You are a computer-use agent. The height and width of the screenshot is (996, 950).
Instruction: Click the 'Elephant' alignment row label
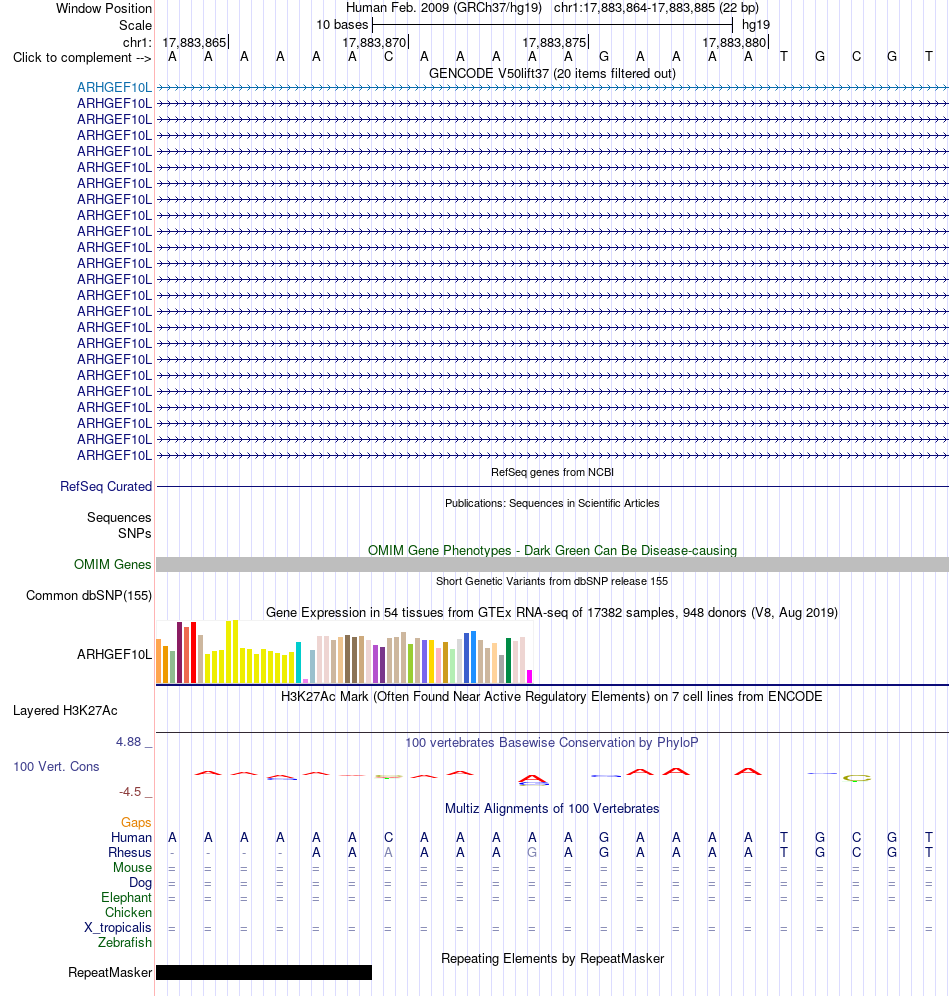point(127,898)
